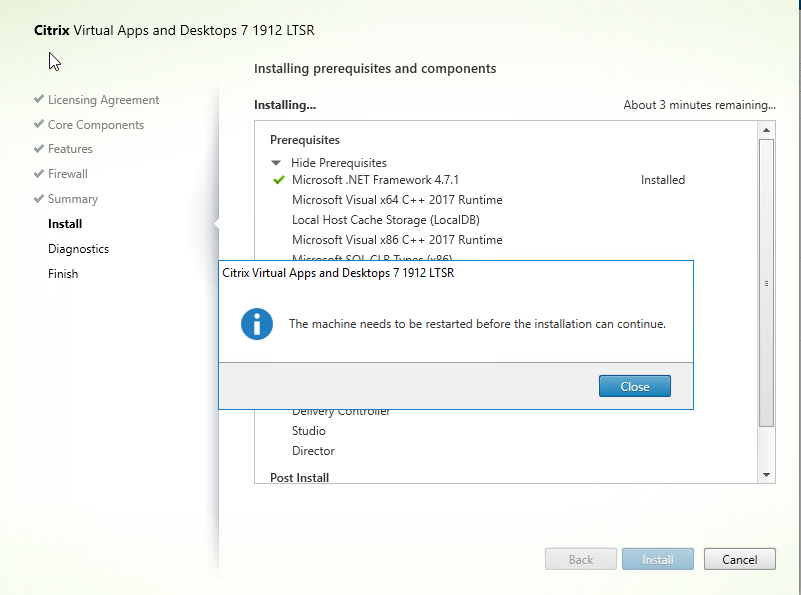The width and height of the screenshot is (801, 595).
Task: Click the Installing... status label
Action: tap(285, 105)
